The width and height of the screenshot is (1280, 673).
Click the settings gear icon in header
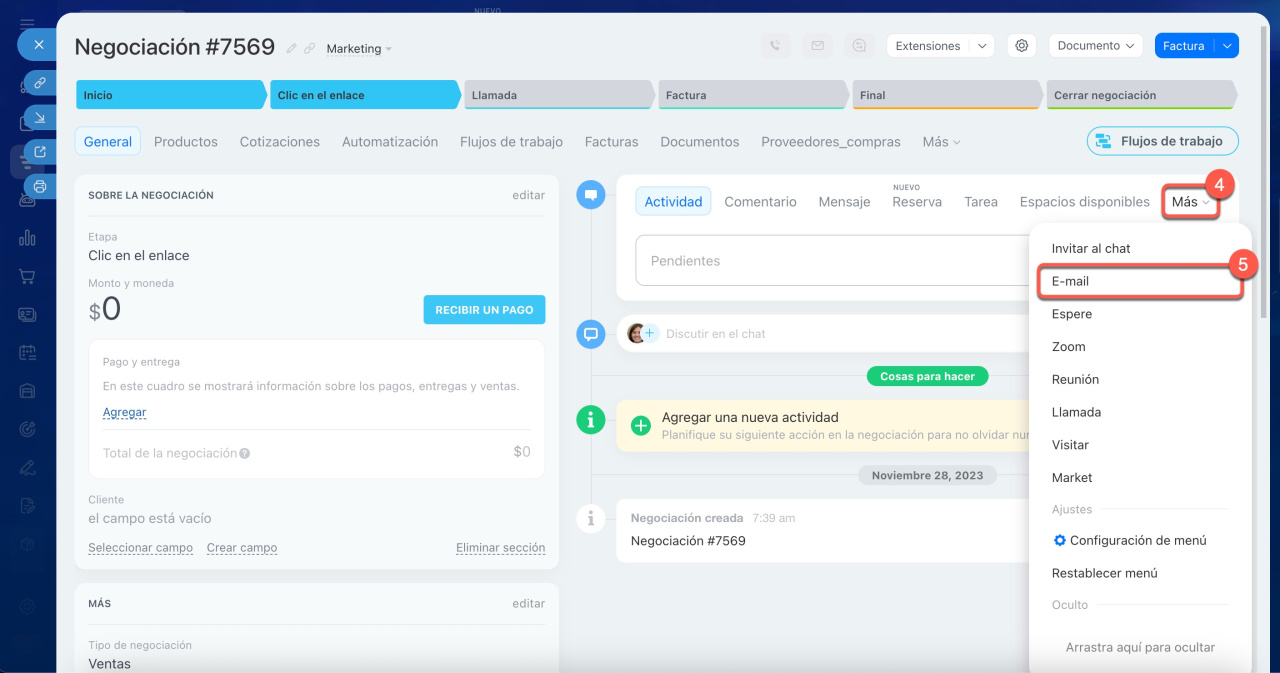click(1021, 46)
